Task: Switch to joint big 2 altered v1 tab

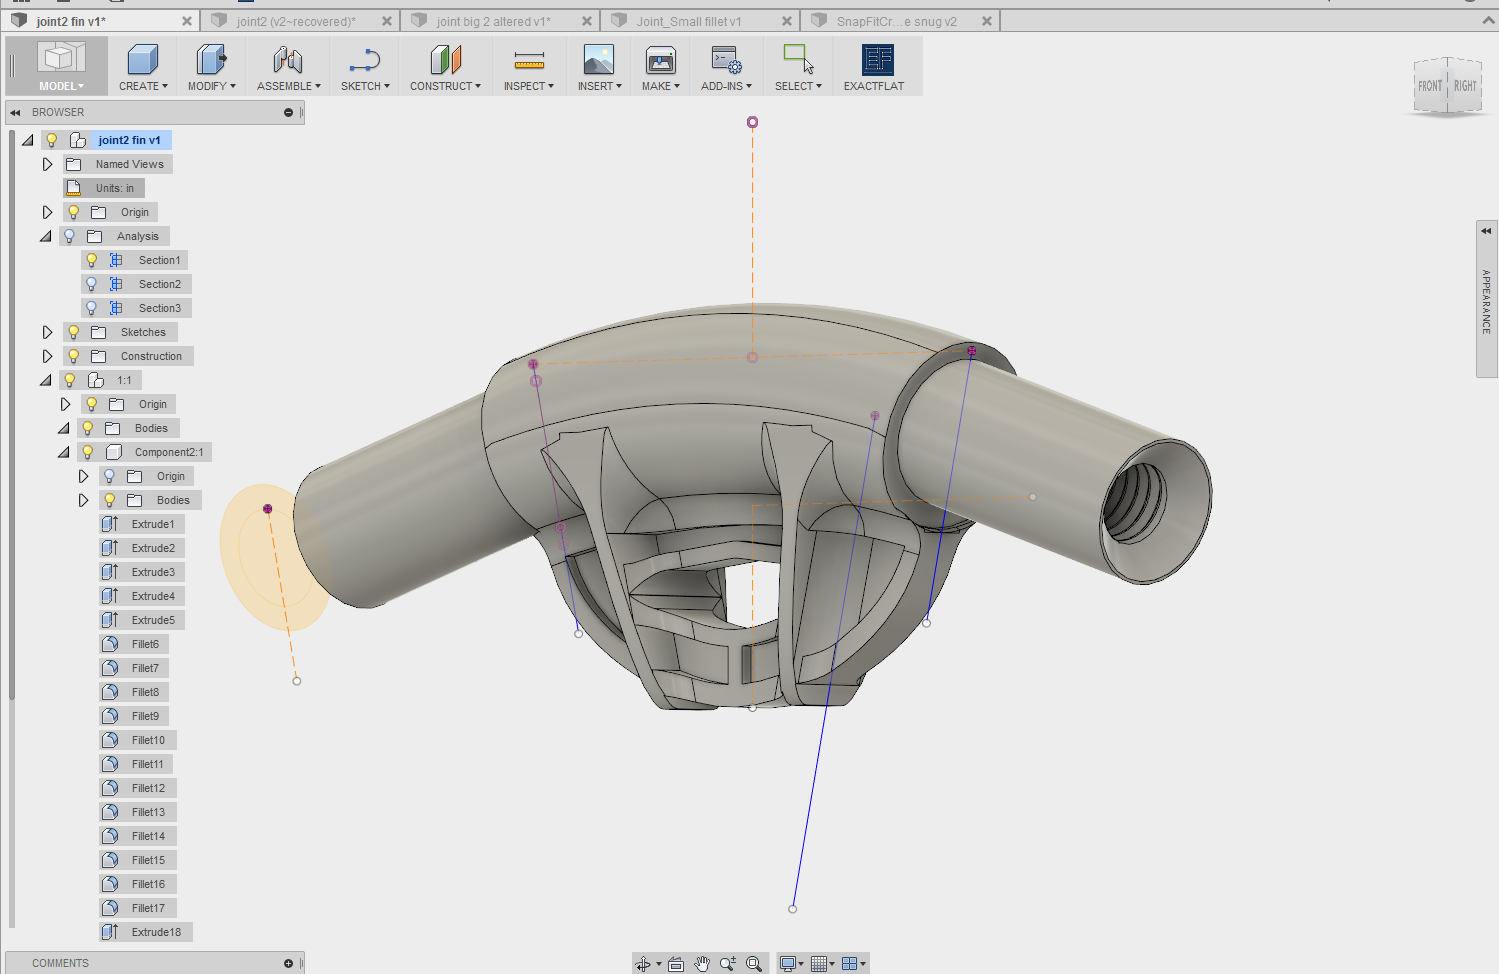Action: [x=493, y=21]
